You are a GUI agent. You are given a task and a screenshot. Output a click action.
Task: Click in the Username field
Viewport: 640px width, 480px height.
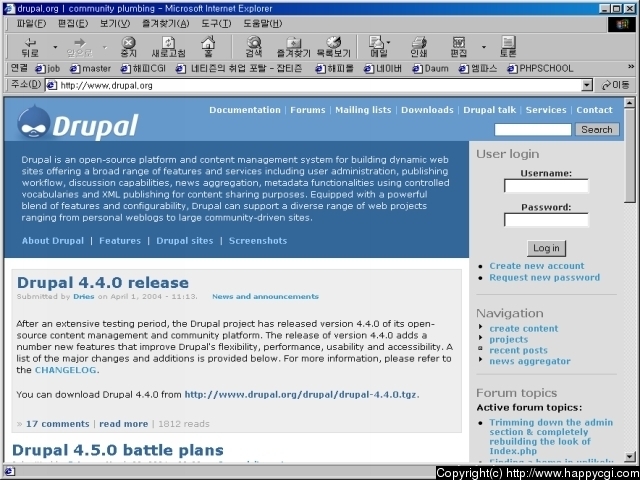[x=546, y=186]
